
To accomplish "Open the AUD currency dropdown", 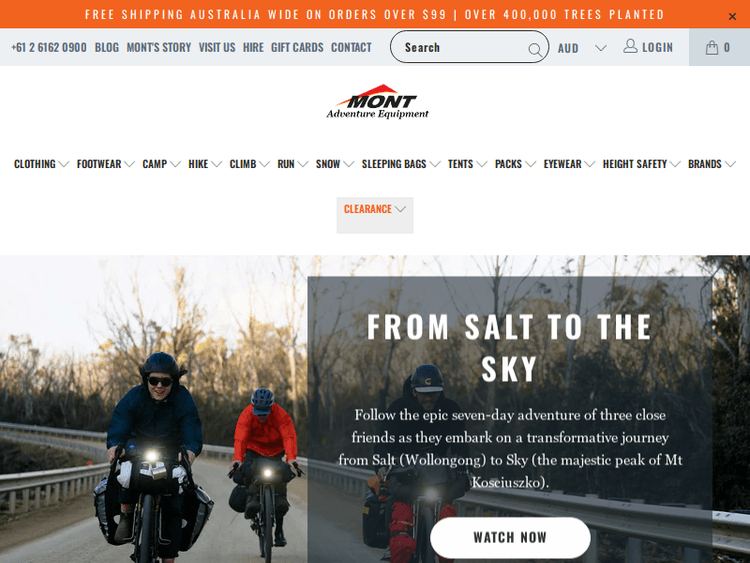I will (582, 48).
